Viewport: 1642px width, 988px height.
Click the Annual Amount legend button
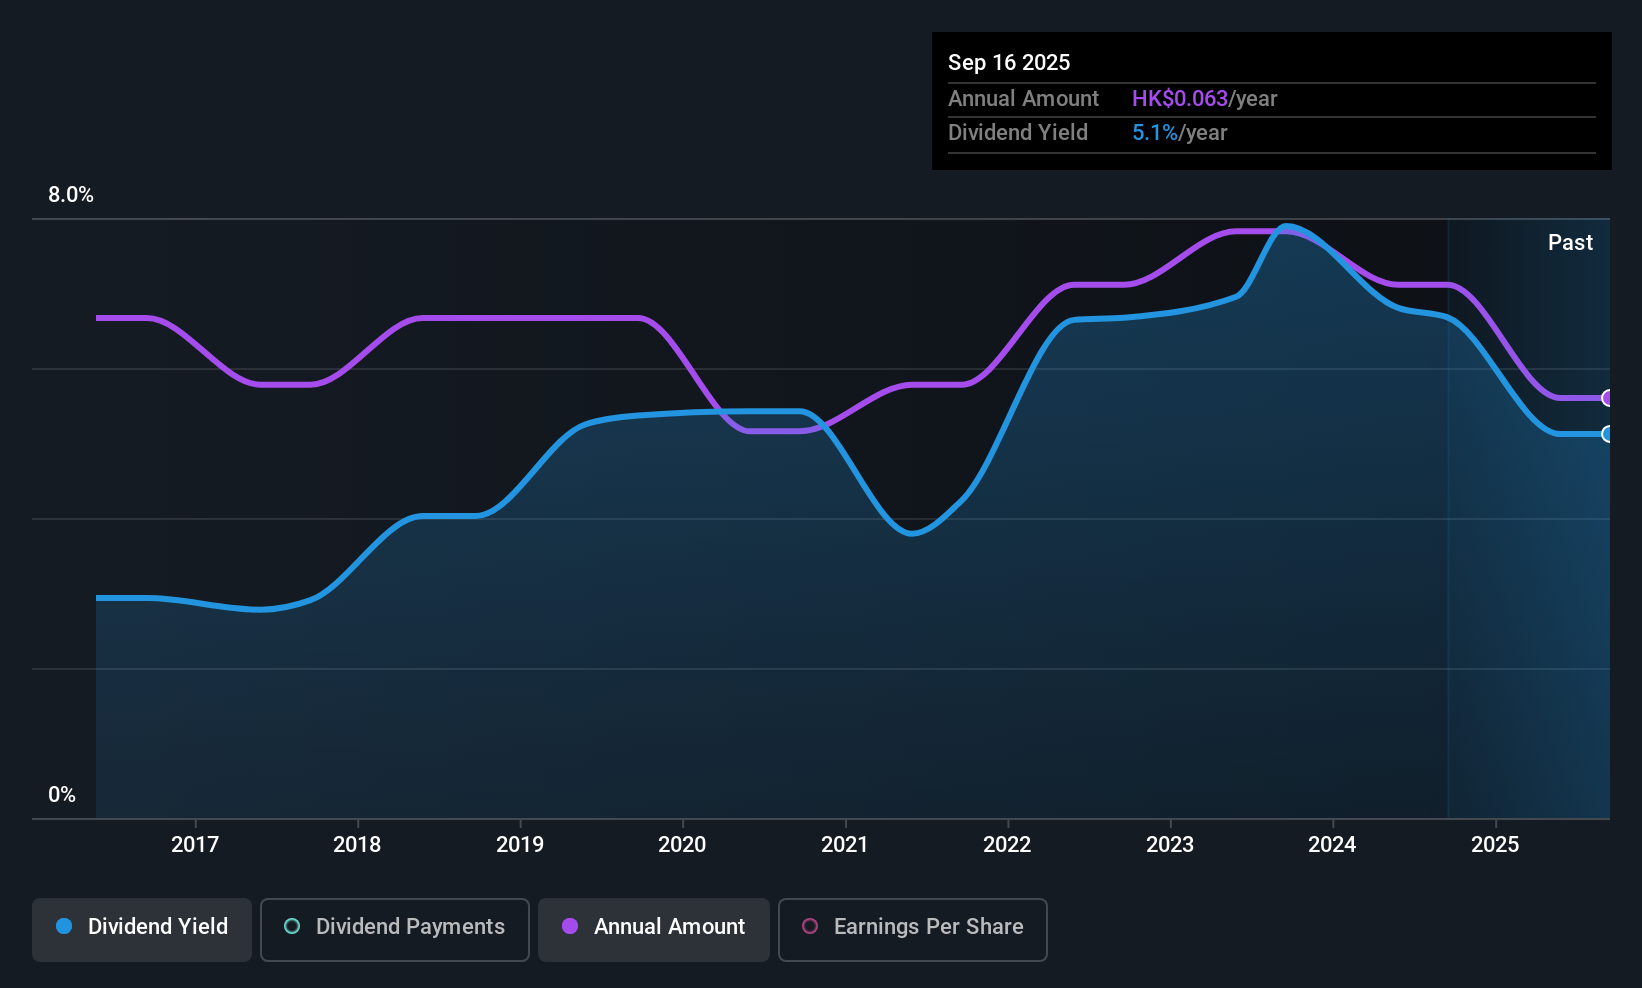(x=653, y=929)
